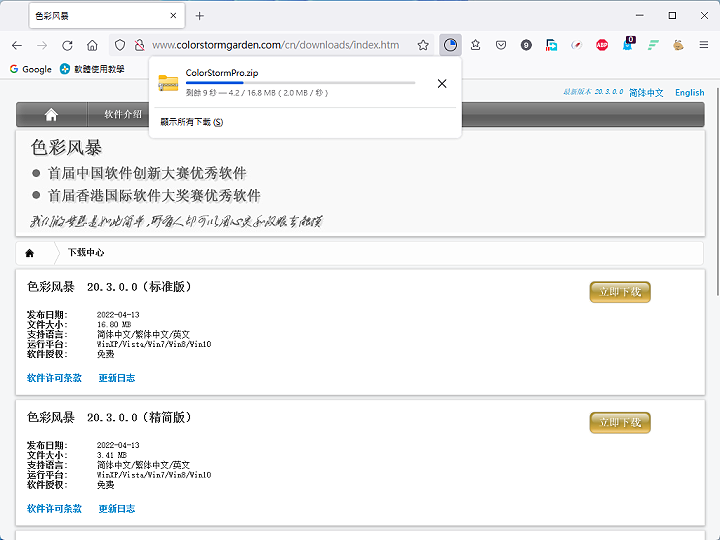Screen dimensions: 720x540
Task: Switch language to 简体中文
Action: pyautogui.click(x=646, y=93)
